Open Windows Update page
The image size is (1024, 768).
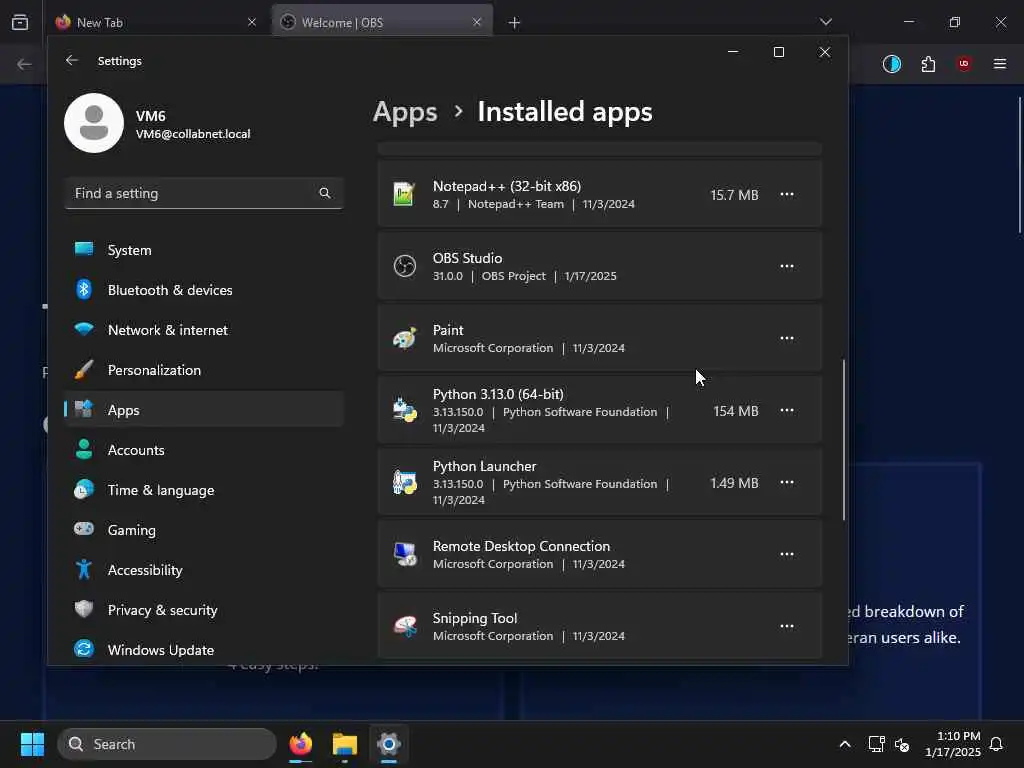pyautogui.click(x=203, y=650)
